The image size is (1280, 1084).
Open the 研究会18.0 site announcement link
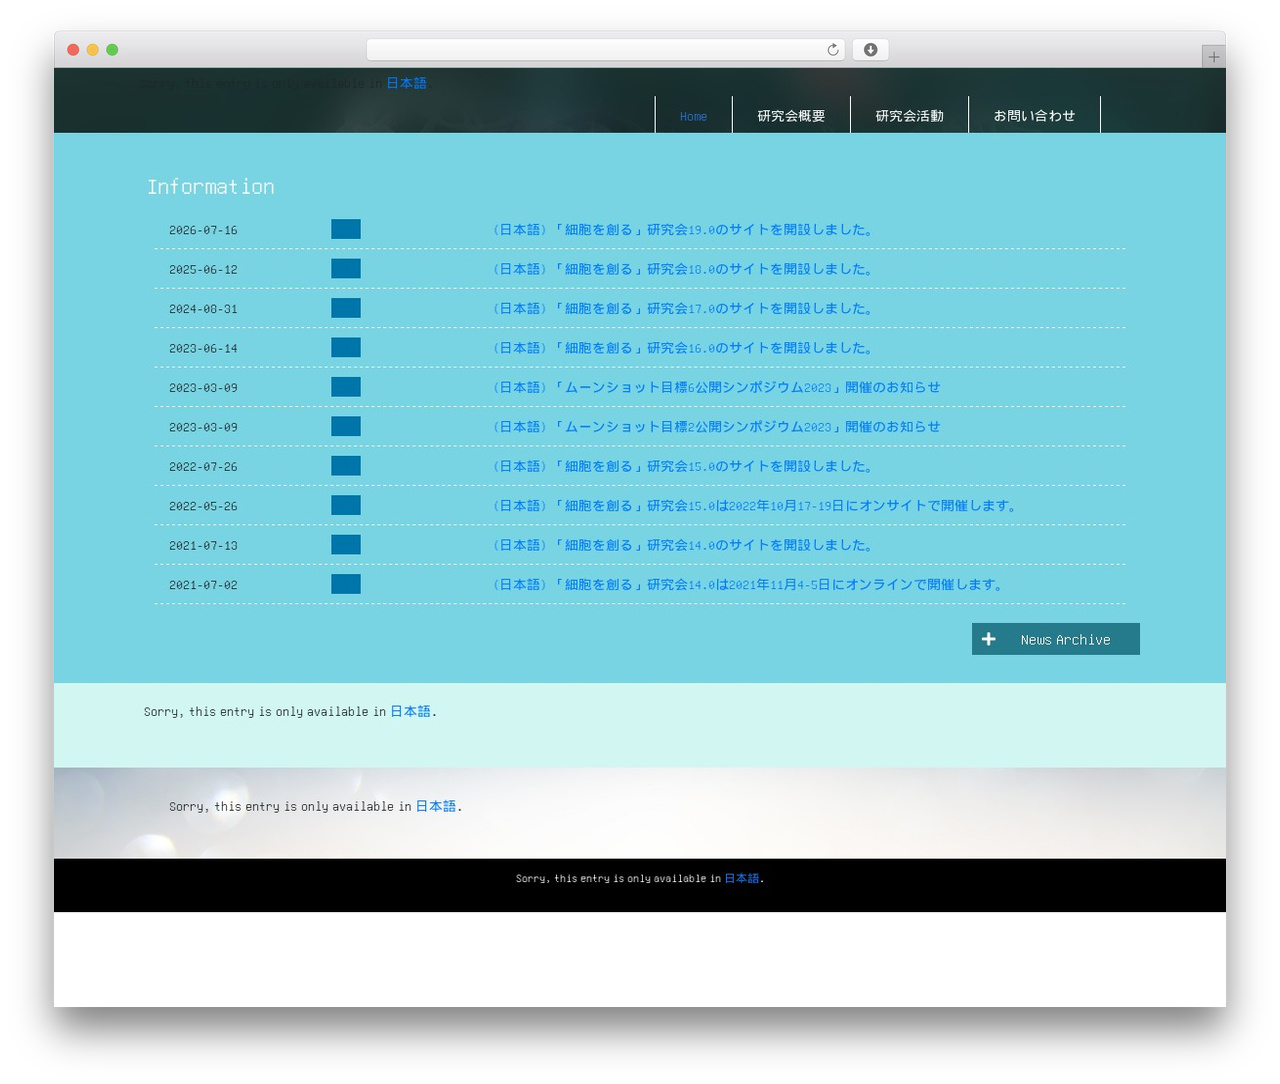tap(683, 269)
